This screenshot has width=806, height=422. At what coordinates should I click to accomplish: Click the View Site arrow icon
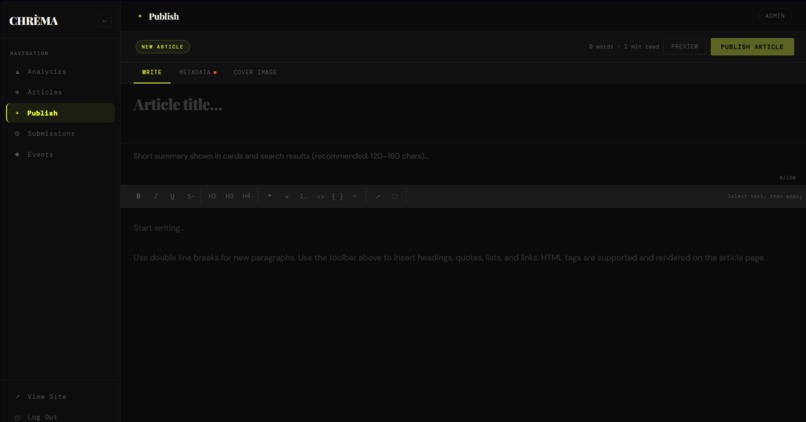(17, 397)
